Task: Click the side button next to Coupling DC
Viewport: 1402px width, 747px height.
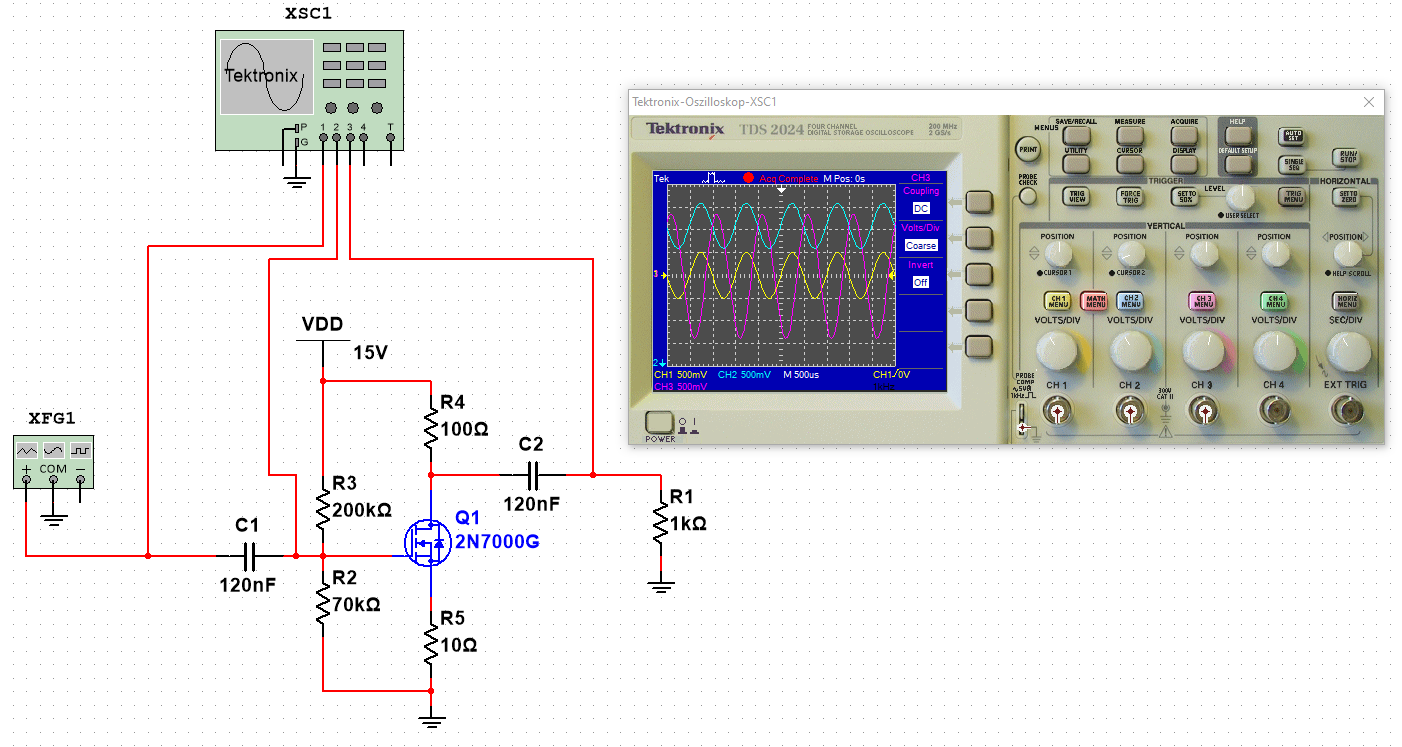Action: [979, 203]
